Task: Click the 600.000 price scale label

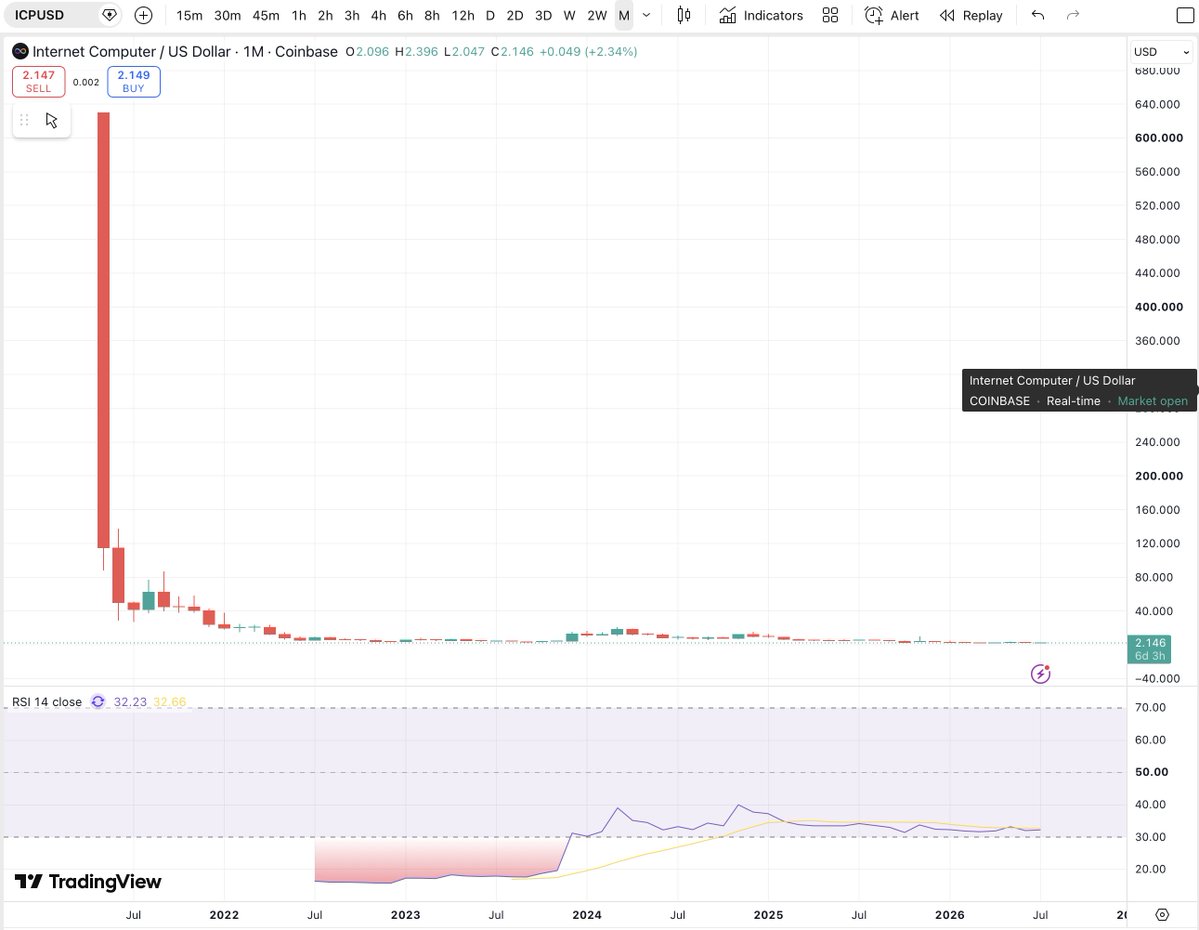Action: pos(1158,138)
